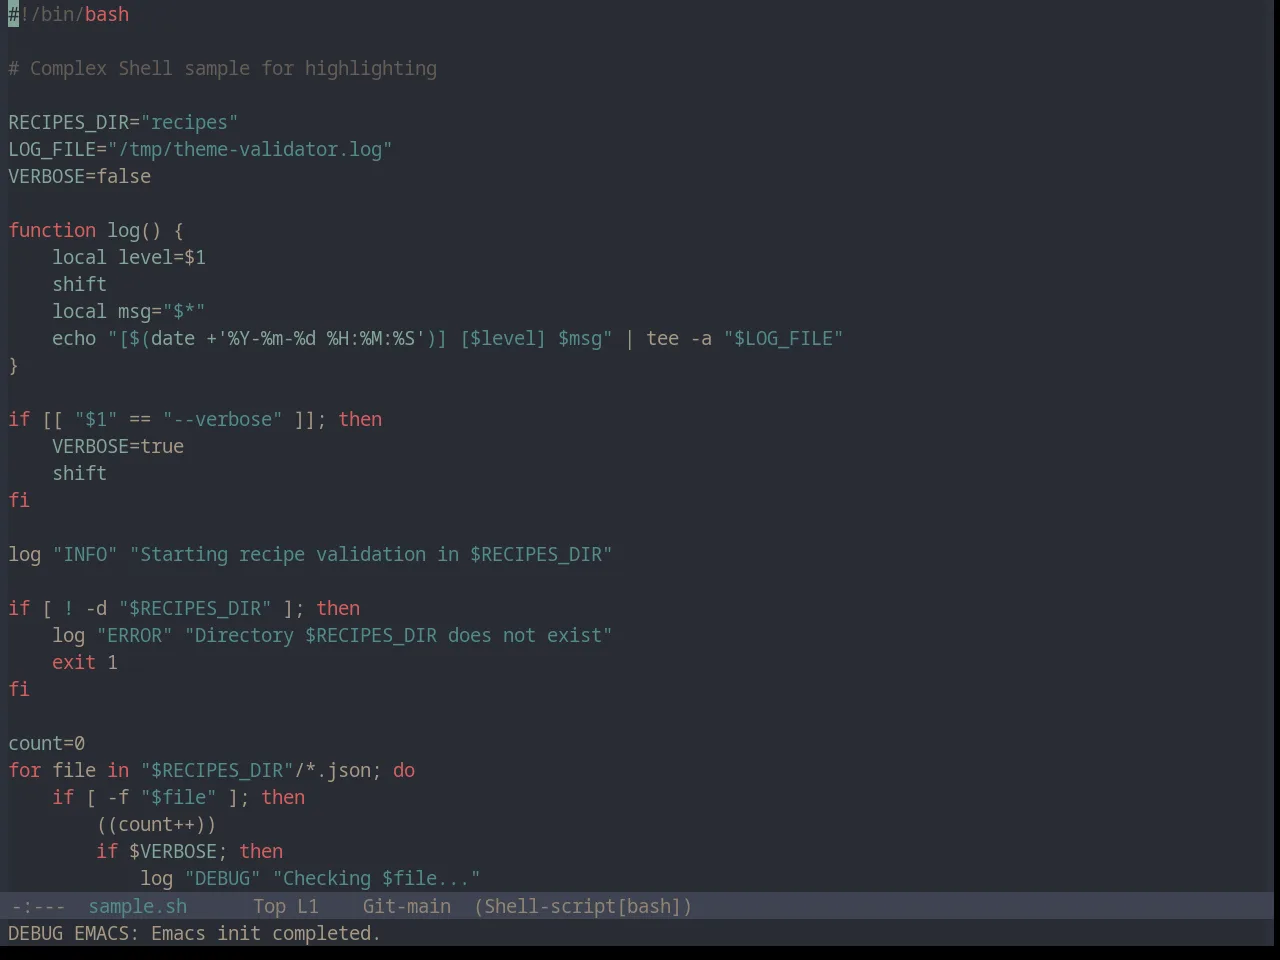Click the 'echo' command in log function
This screenshot has width=1280, height=960.
click(74, 338)
